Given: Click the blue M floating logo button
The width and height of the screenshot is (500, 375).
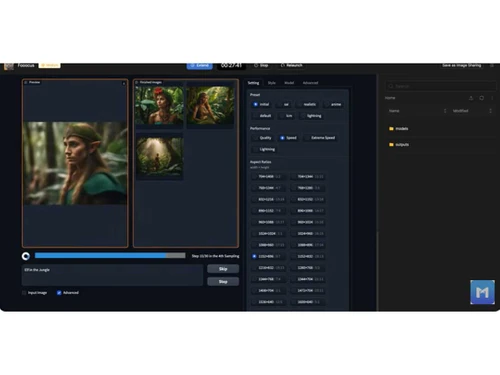Looking at the screenshot, I should [x=482, y=292].
